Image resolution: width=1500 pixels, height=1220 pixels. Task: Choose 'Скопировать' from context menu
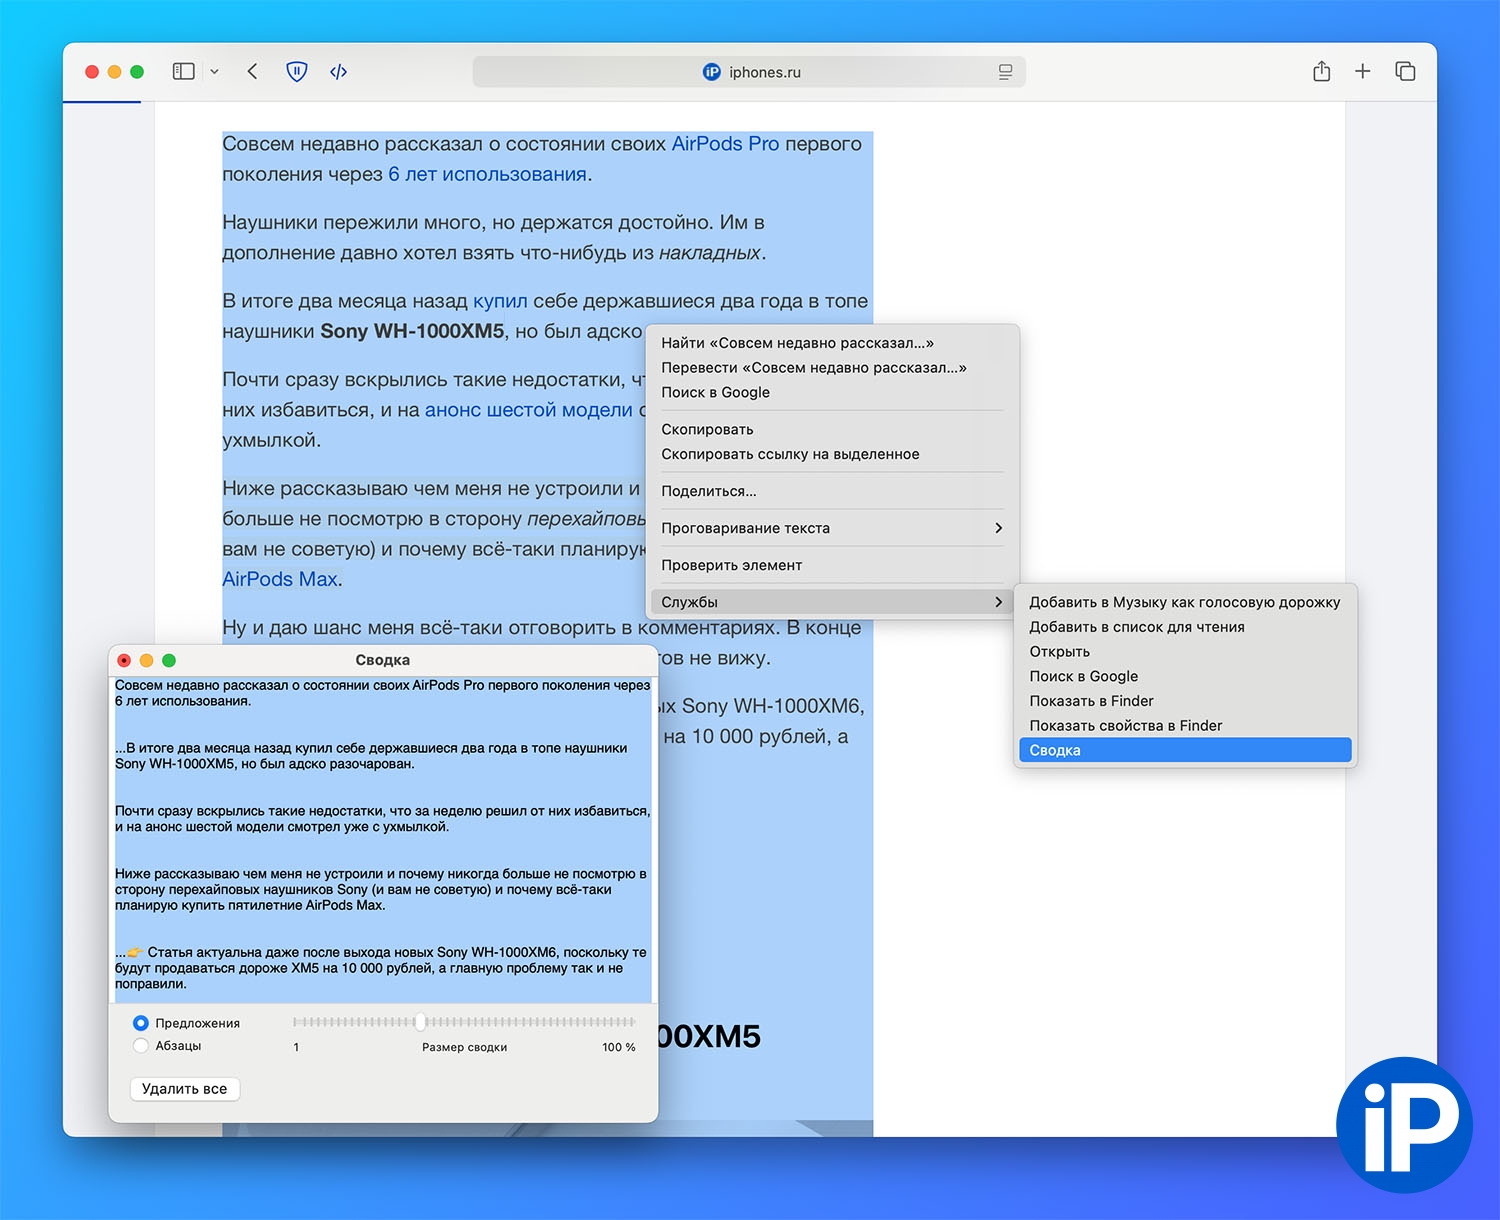832,429
